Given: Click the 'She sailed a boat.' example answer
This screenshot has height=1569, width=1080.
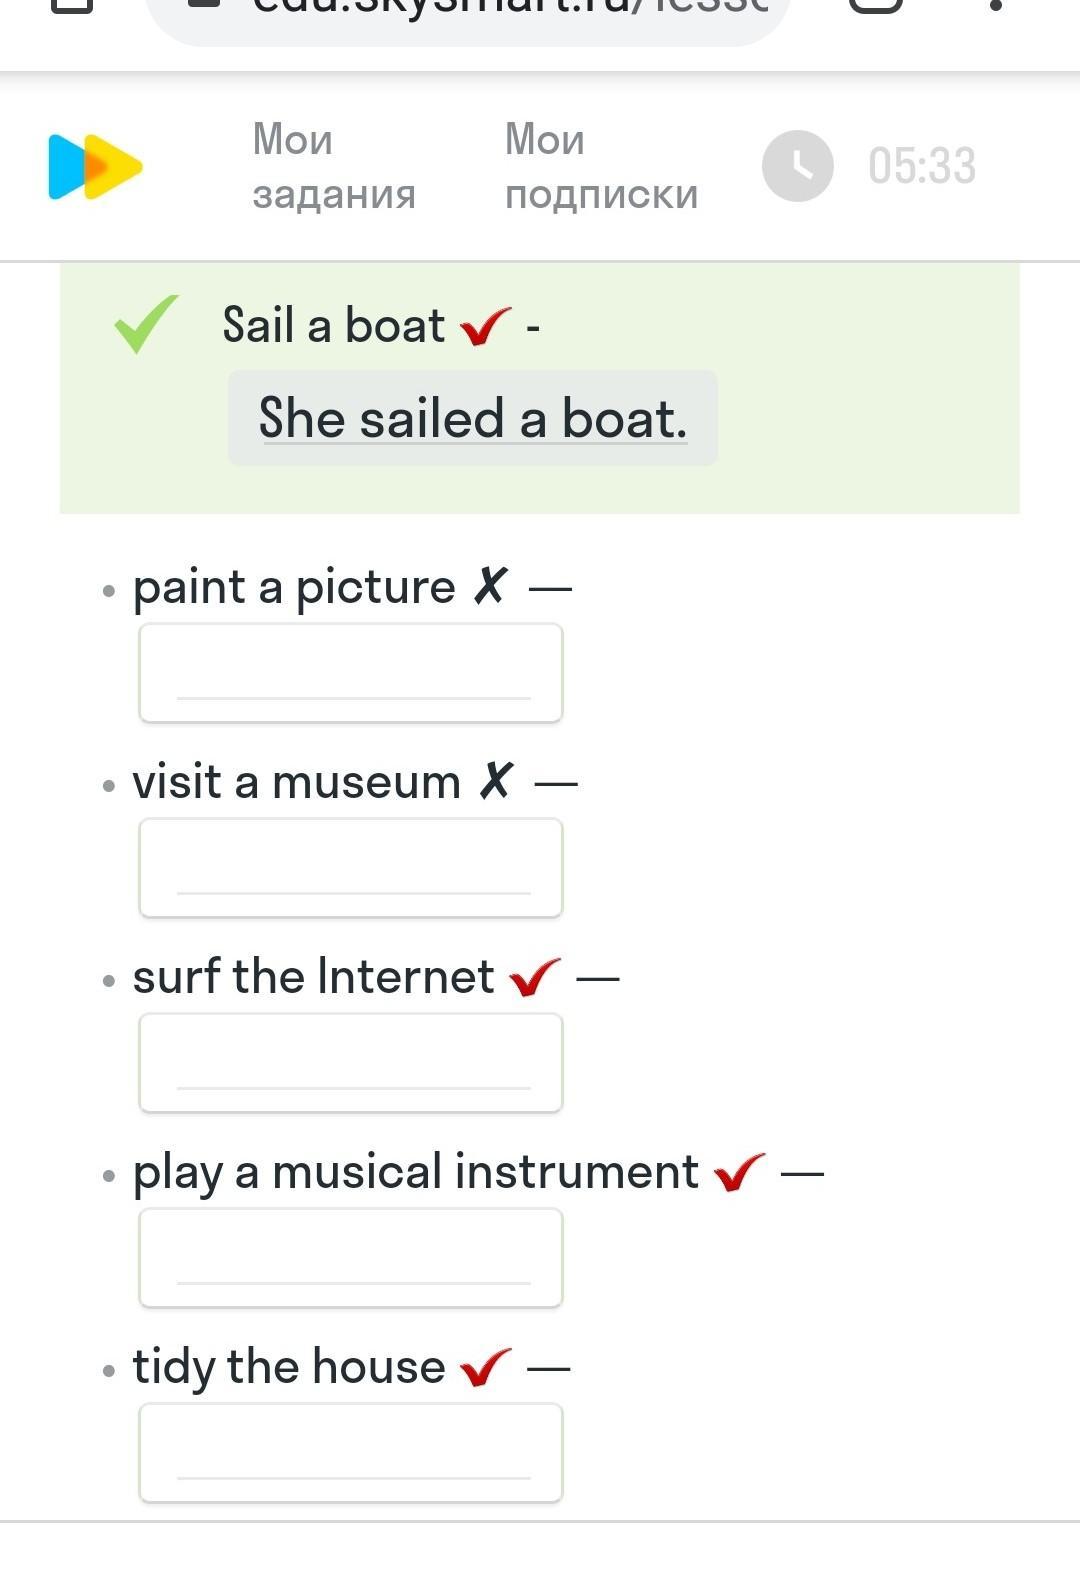Looking at the screenshot, I should pos(472,418).
